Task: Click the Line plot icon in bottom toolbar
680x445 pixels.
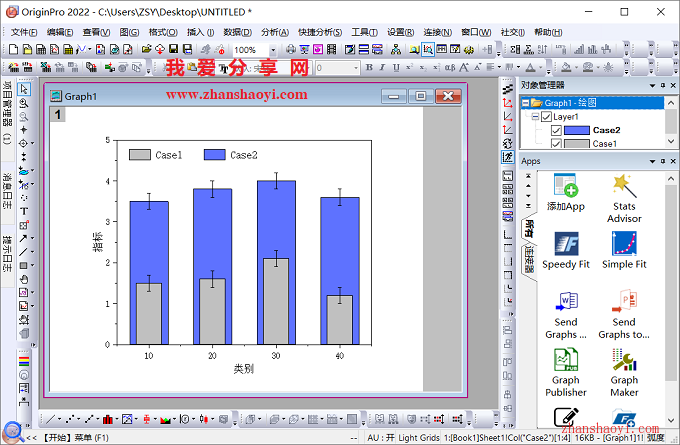Action: point(51,419)
